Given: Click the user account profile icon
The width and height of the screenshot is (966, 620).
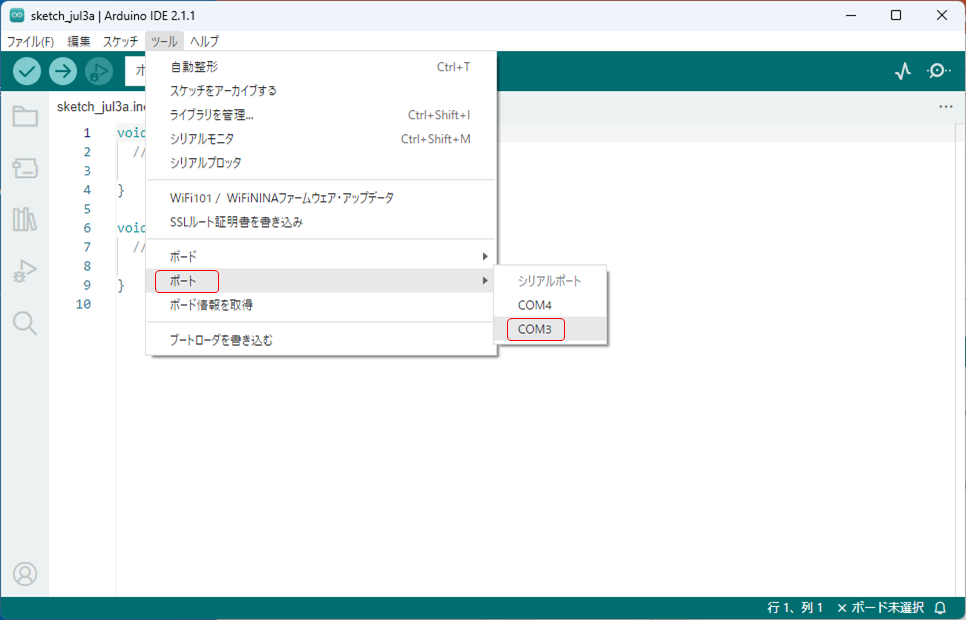Looking at the screenshot, I should 25,574.
